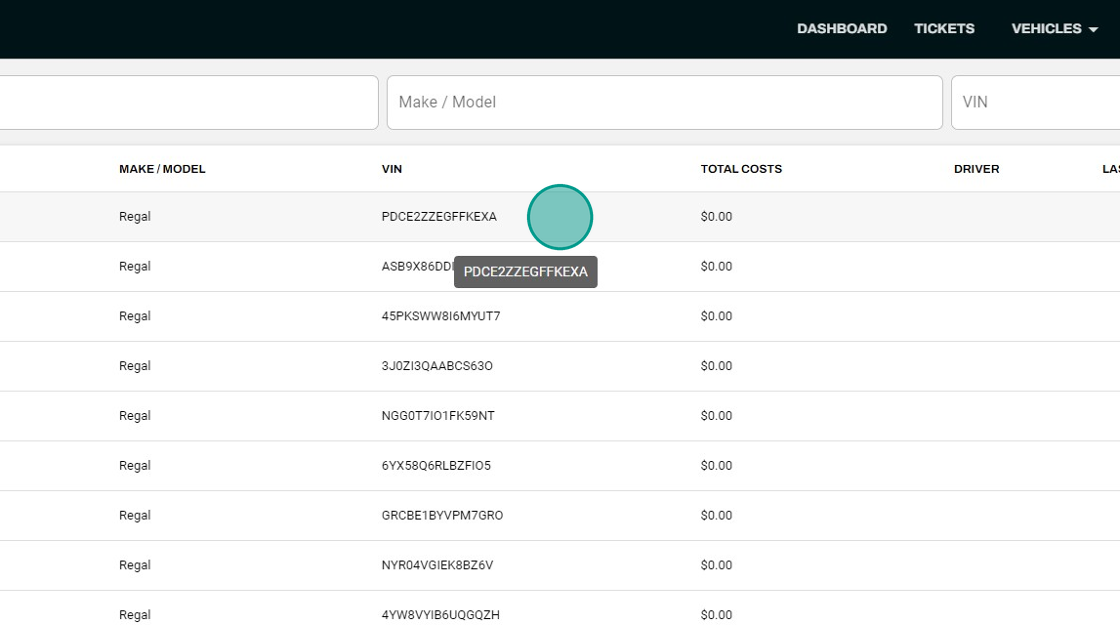The height and width of the screenshot is (625, 1120).
Task: Open the row with VIN NYR04VGIEK8BZ6V
Action: (x=560, y=565)
